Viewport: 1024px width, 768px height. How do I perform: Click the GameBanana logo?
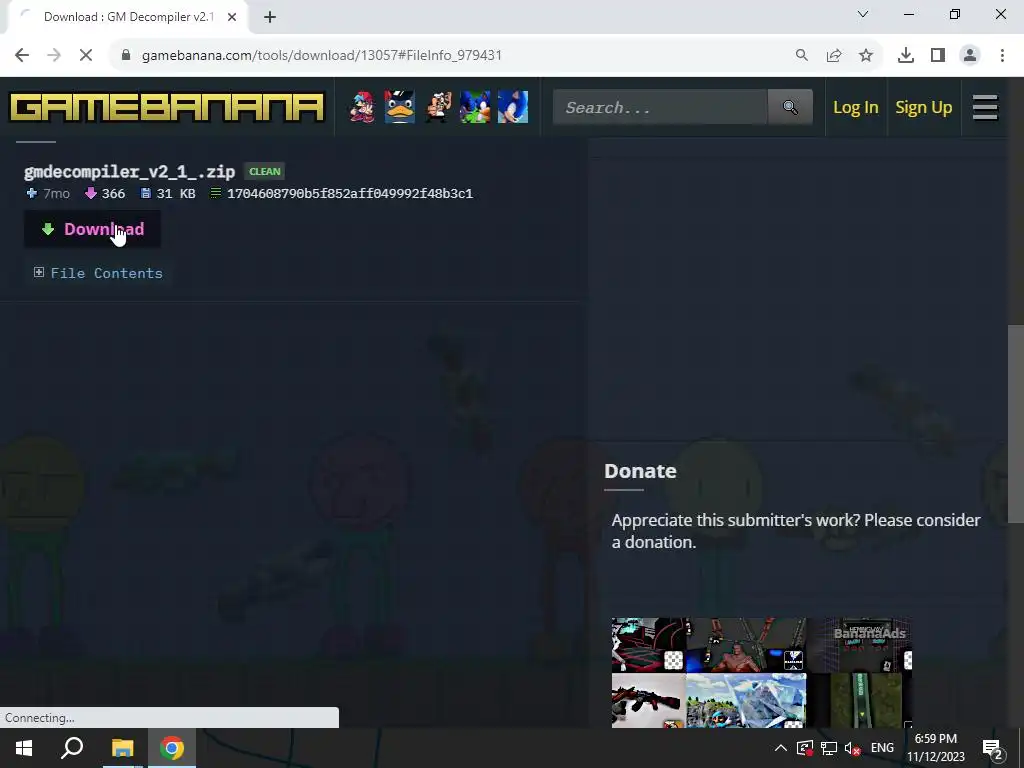[167, 107]
